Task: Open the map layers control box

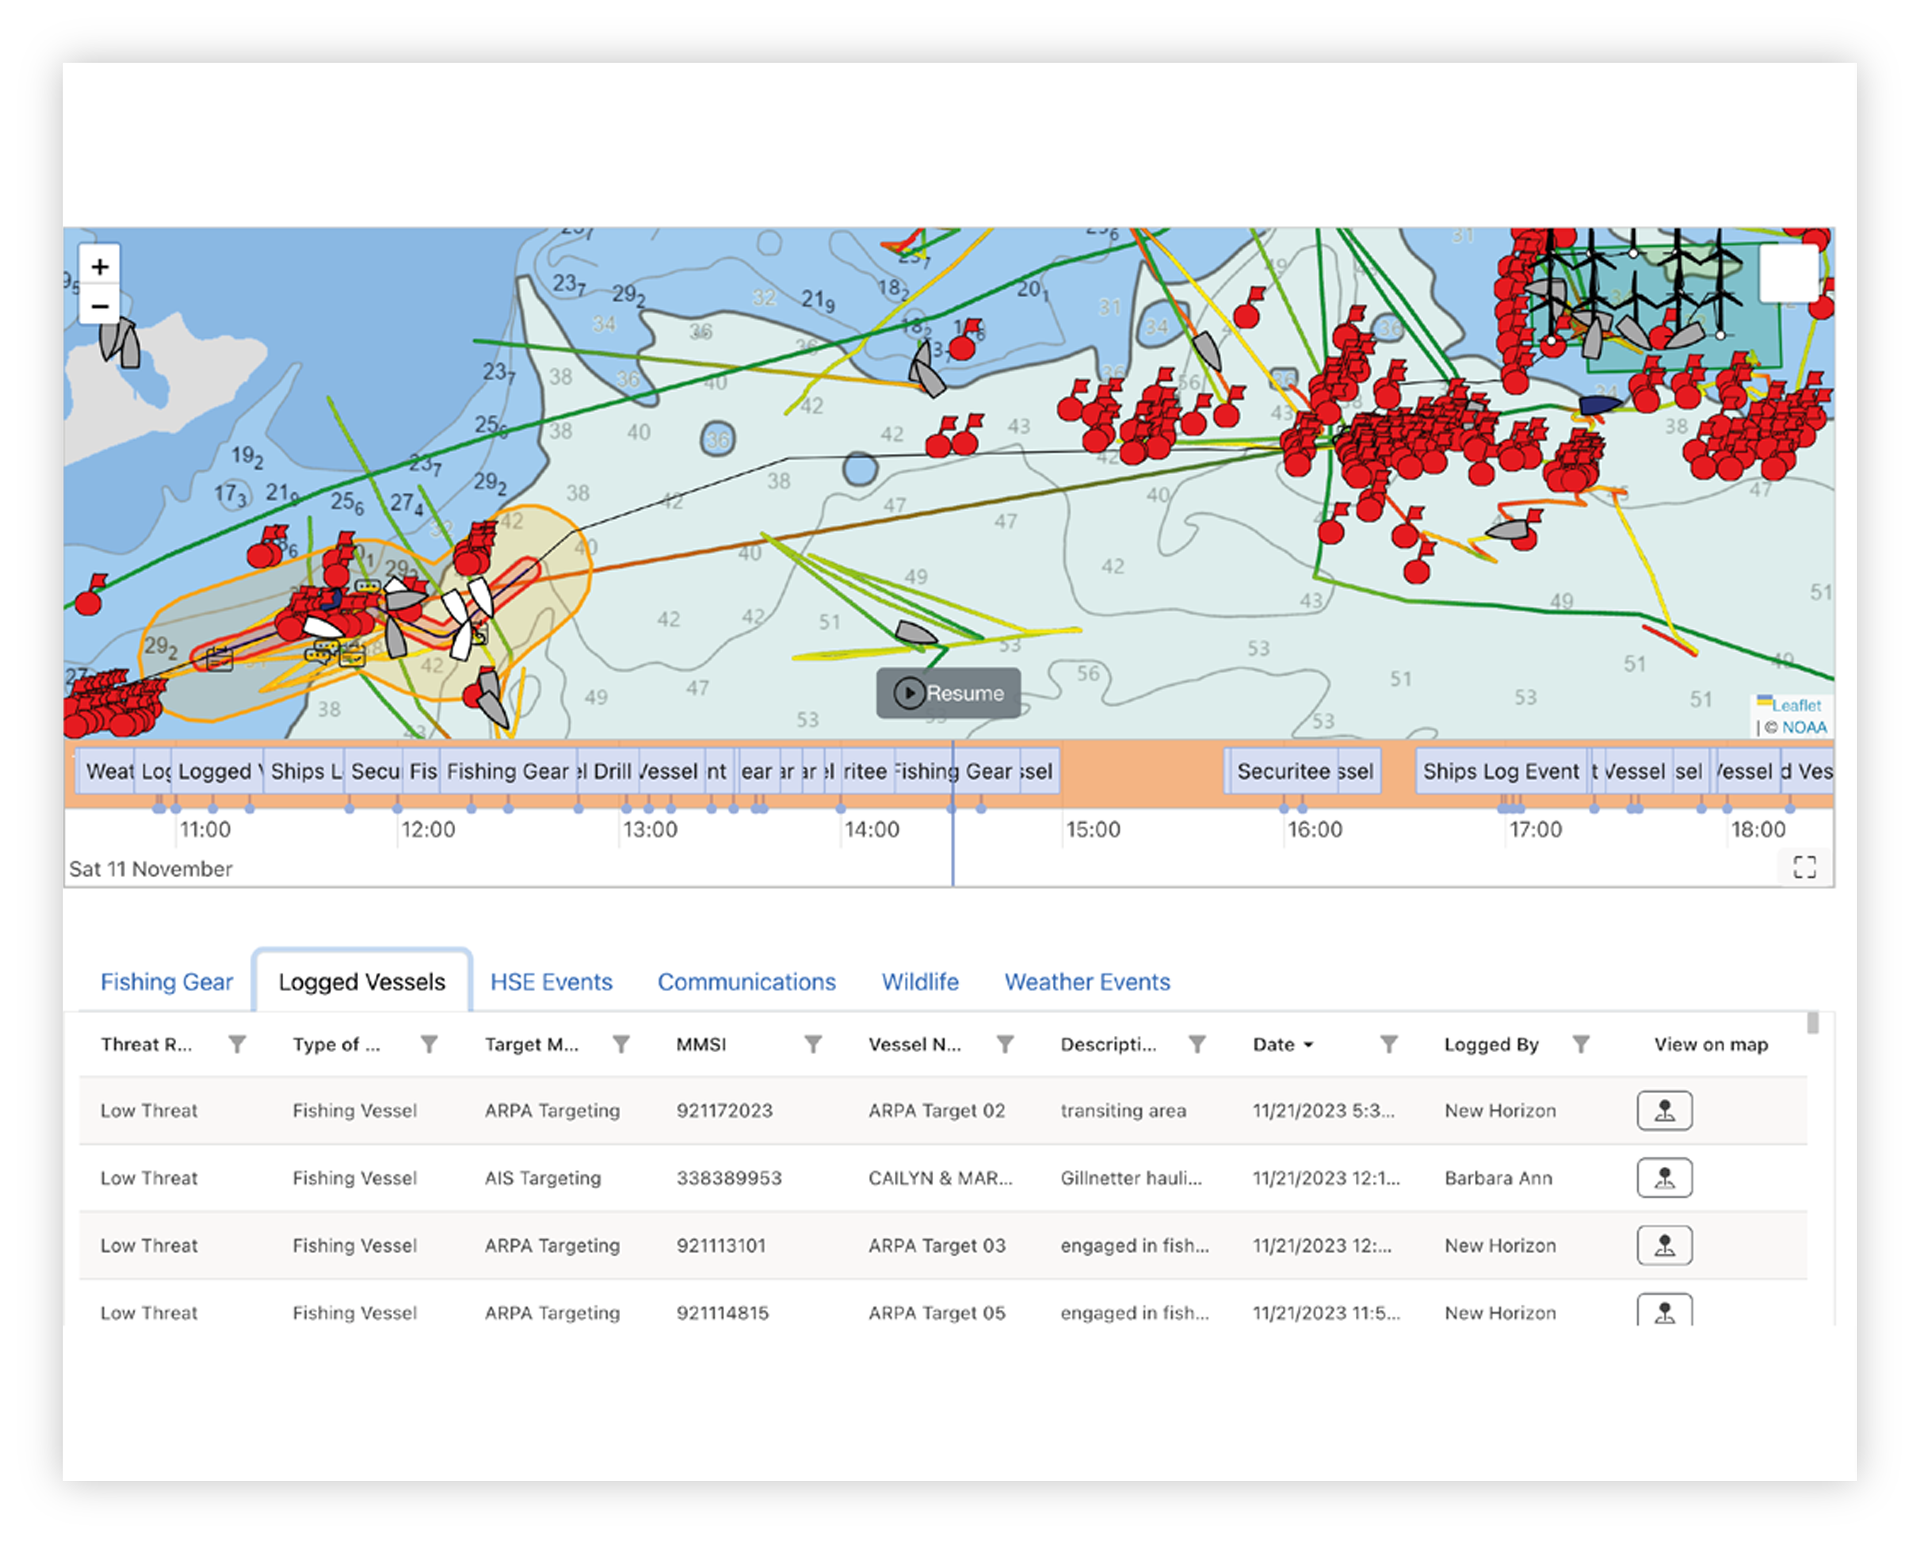Action: [x=1788, y=272]
